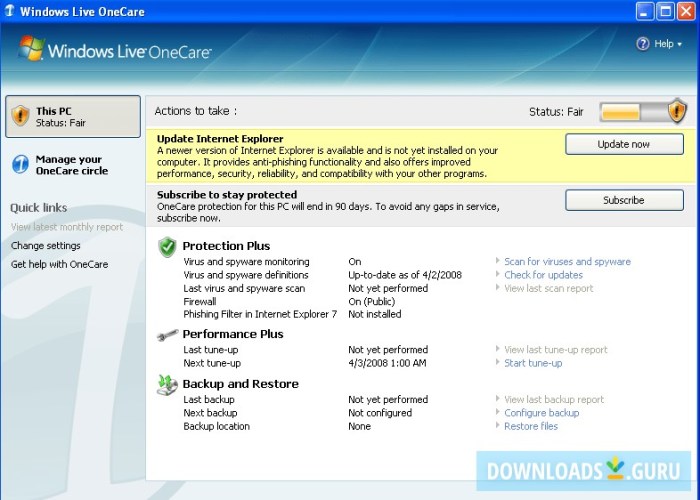This screenshot has width=700, height=500.
Task: Click 'Up-to-date as of 4/2/2008' value
Action: point(405,275)
